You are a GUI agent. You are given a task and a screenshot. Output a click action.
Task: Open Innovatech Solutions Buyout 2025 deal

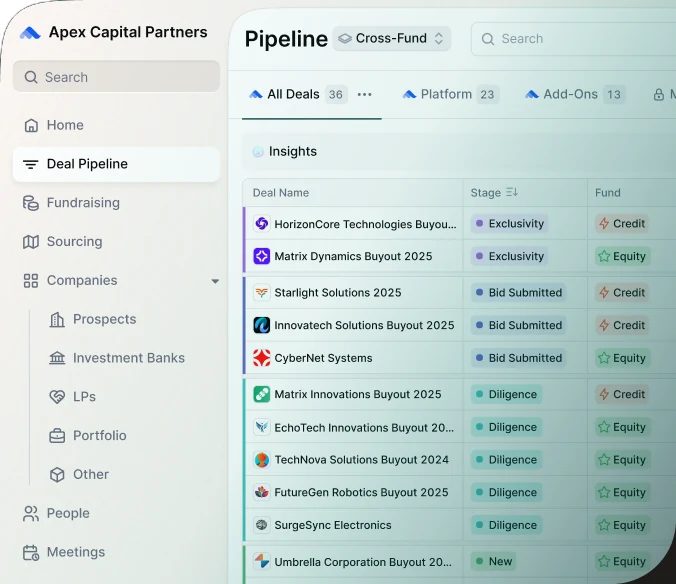coord(364,325)
